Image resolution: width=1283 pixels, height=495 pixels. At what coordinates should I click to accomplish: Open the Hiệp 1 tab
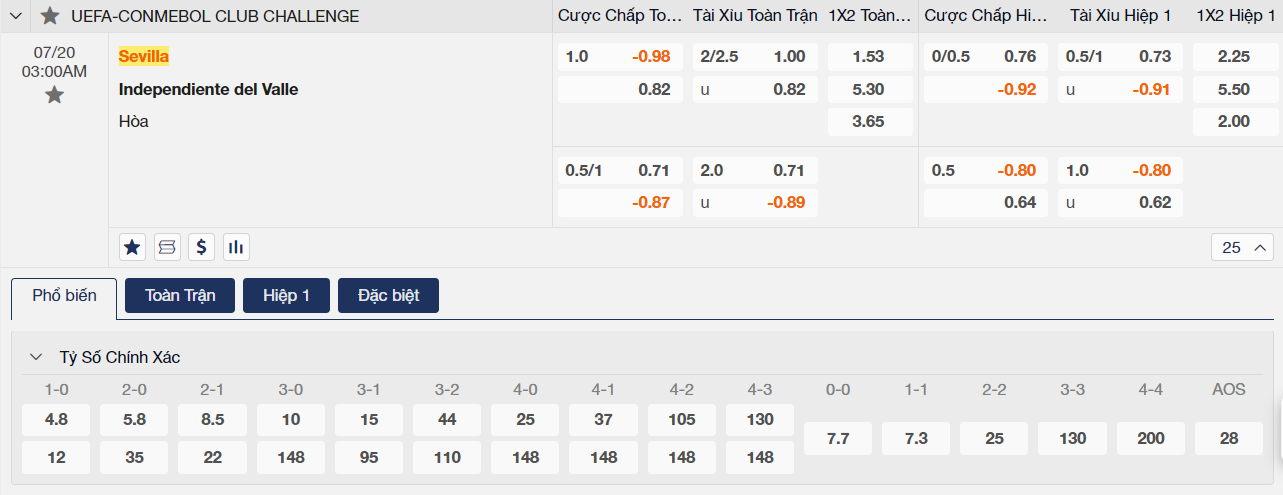(x=286, y=295)
